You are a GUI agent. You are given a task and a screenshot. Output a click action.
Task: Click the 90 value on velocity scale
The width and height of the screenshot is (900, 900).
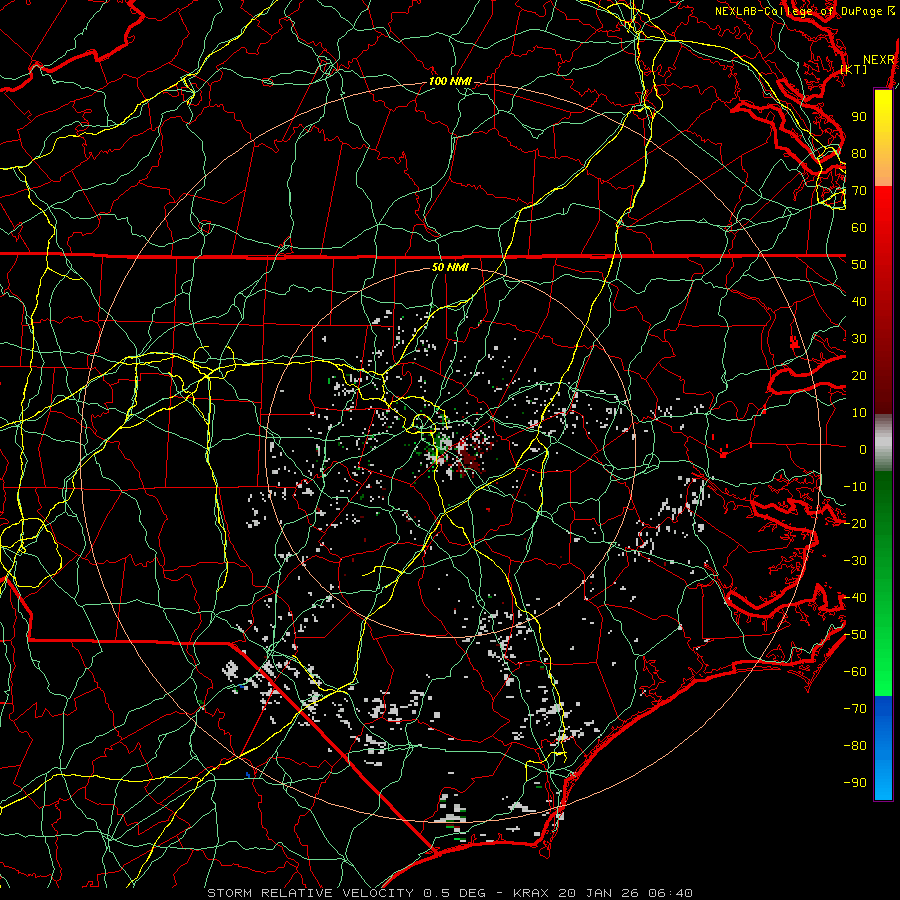pos(859,117)
